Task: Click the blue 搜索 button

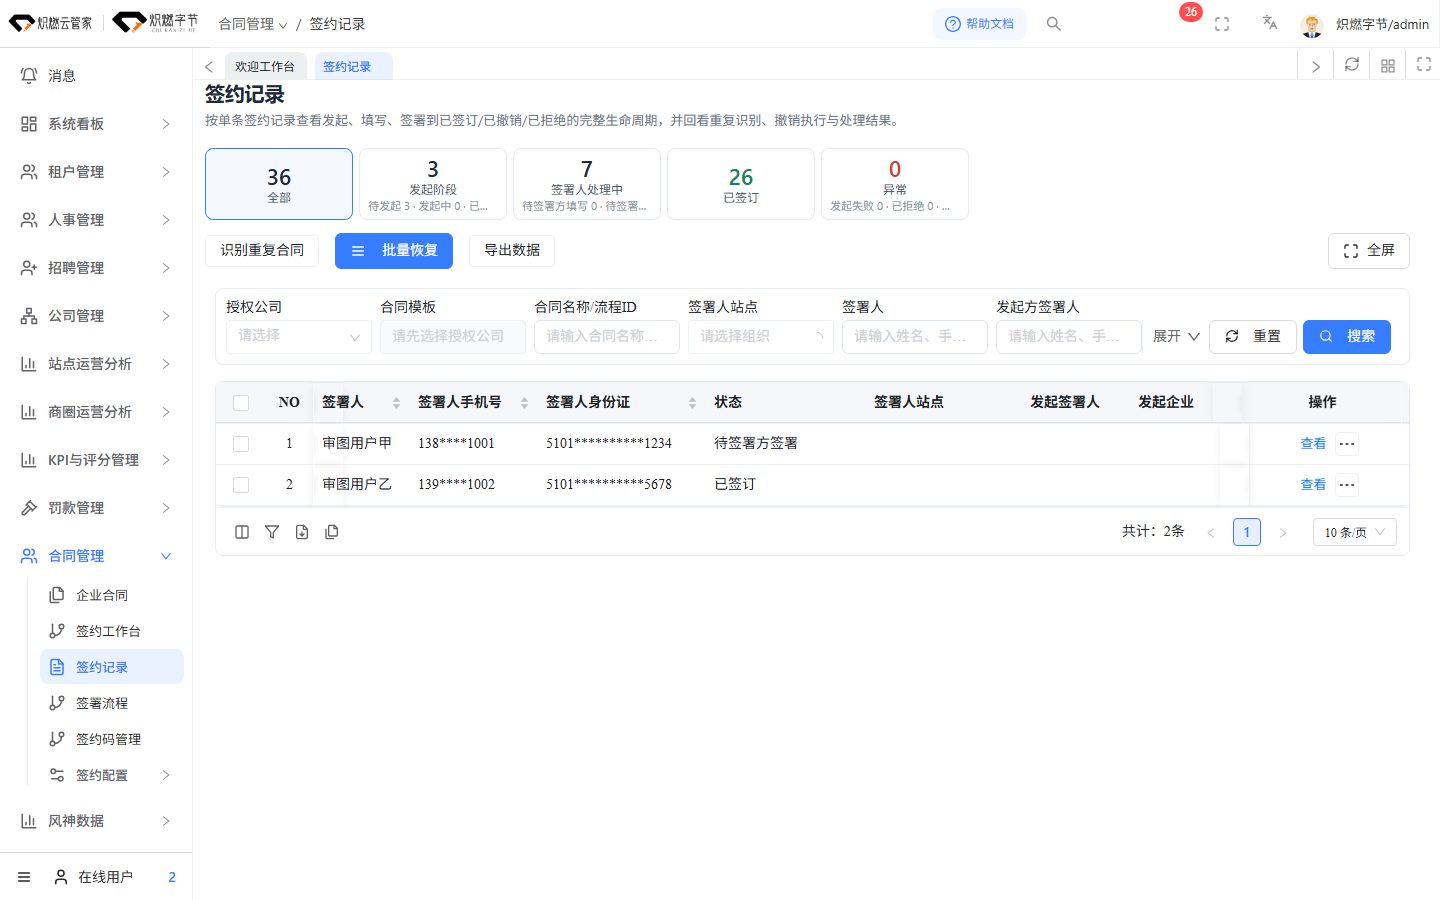Action: 1347,337
